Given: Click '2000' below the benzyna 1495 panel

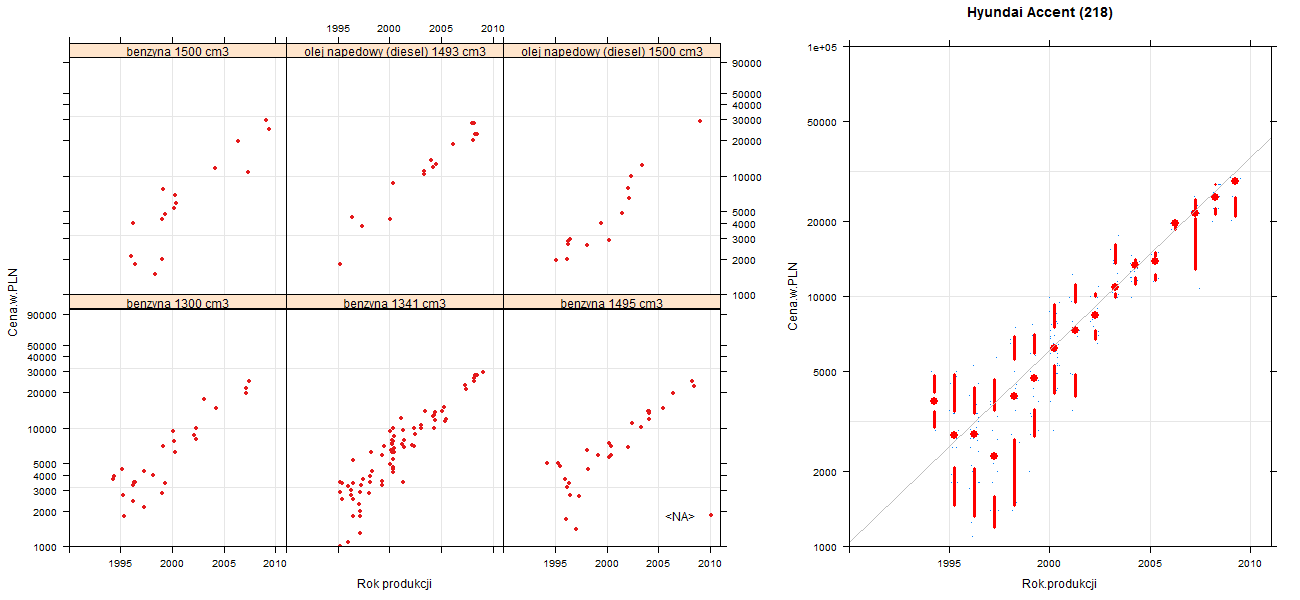Looking at the screenshot, I should coord(606,564).
